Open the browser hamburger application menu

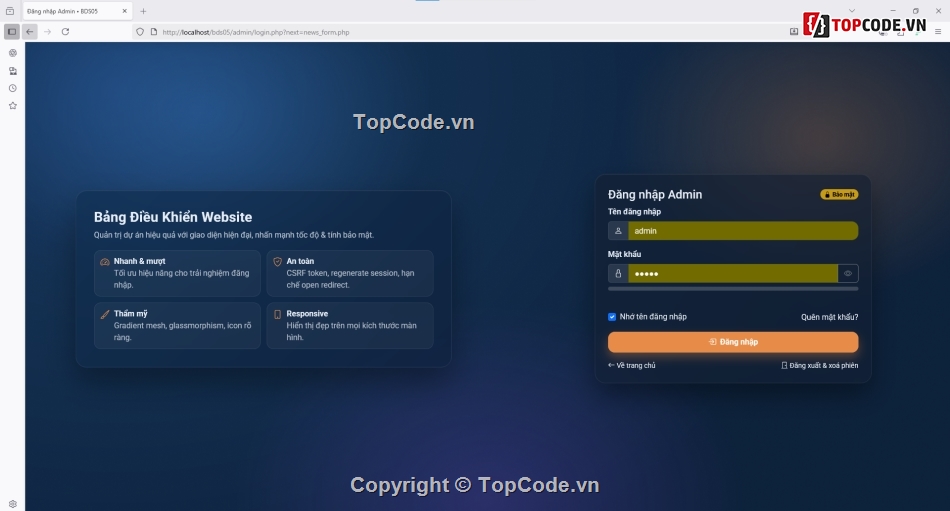(938, 32)
